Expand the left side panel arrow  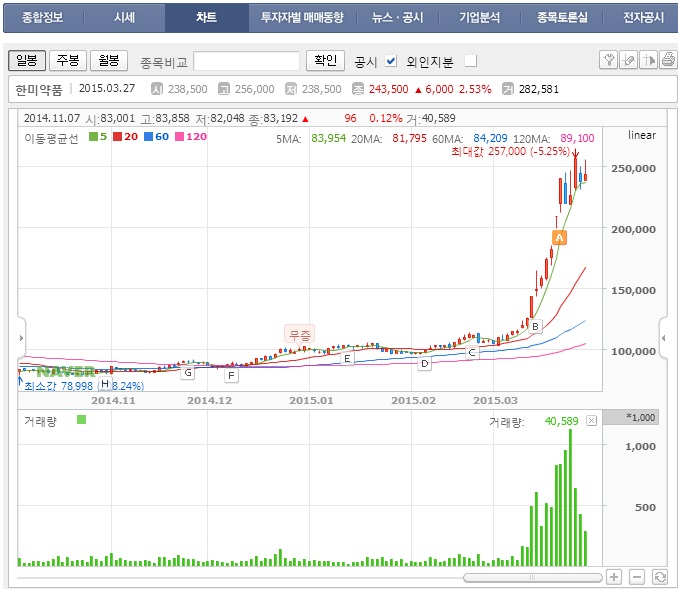pyautogui.click(x=22, y=338)
